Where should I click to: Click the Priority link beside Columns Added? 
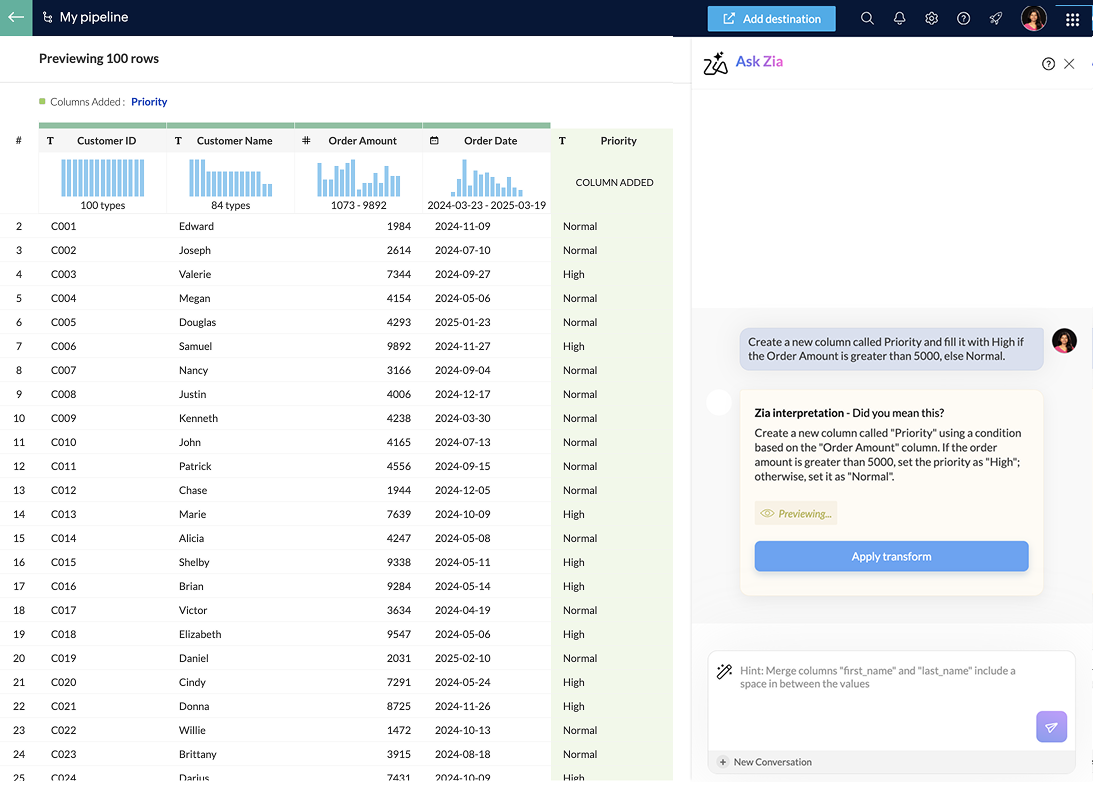149,102
